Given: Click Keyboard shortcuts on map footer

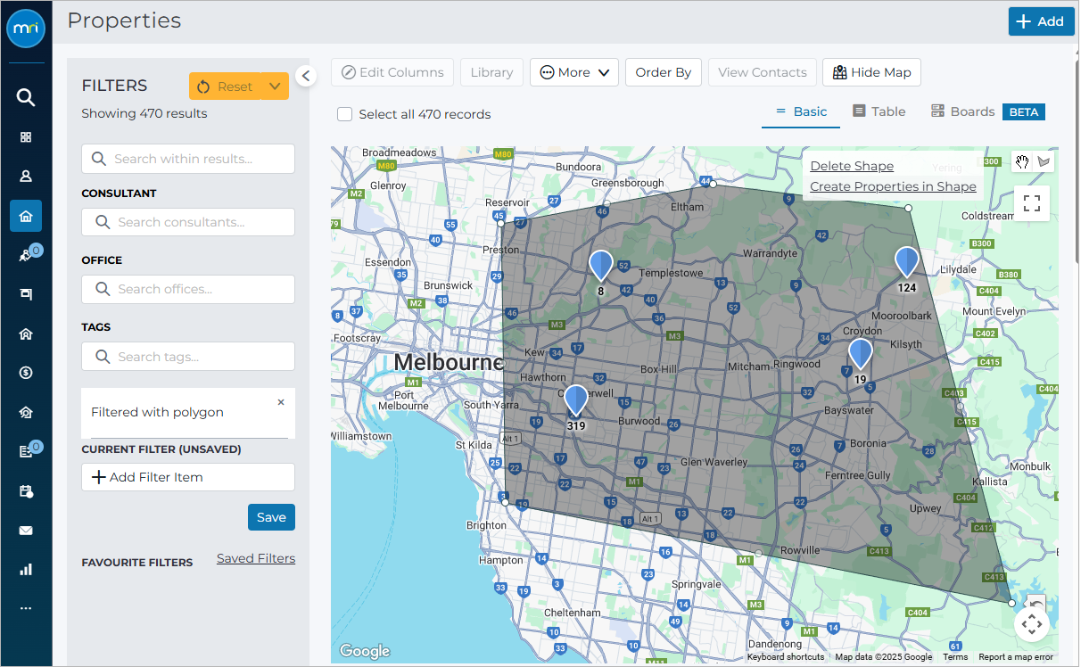Looking at the screenshot, I should [x=786, y=657].
